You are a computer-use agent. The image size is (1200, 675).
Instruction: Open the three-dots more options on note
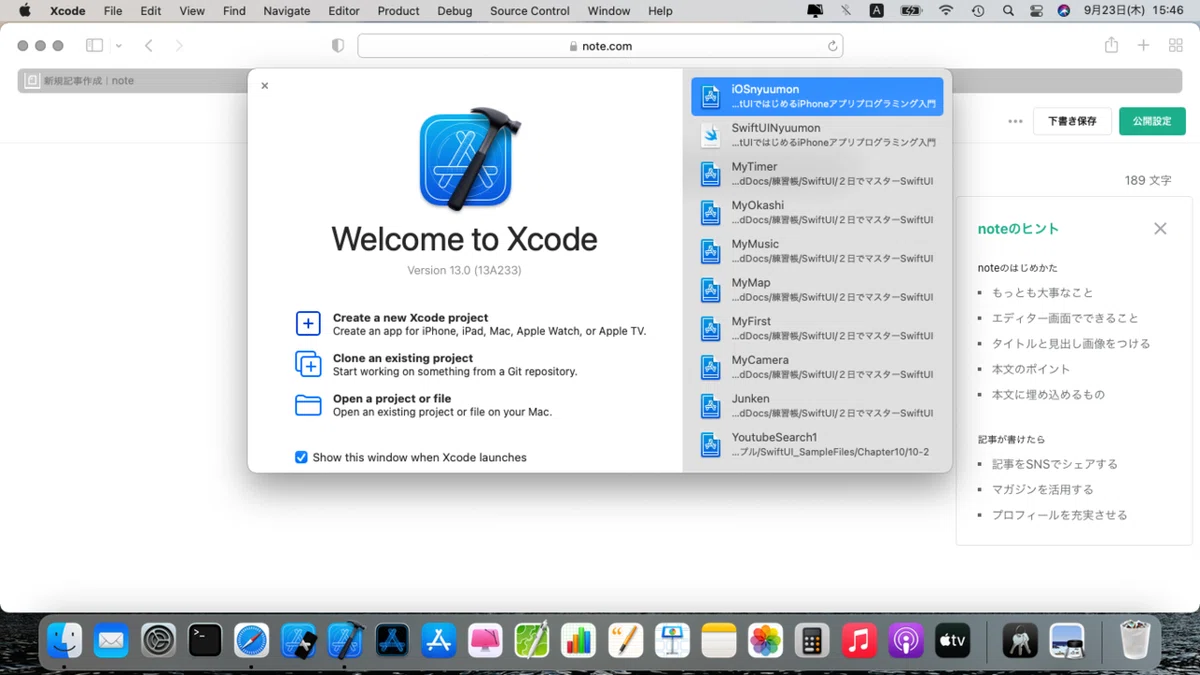(1016, 121)
